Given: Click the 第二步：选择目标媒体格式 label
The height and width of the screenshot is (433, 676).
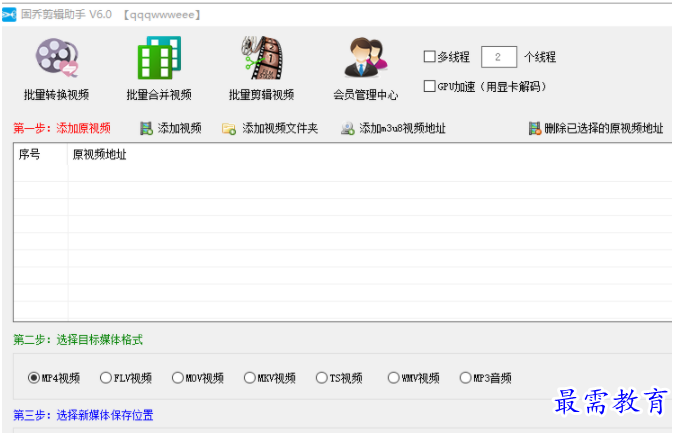Looking at the screenshot, I should 78,340.
